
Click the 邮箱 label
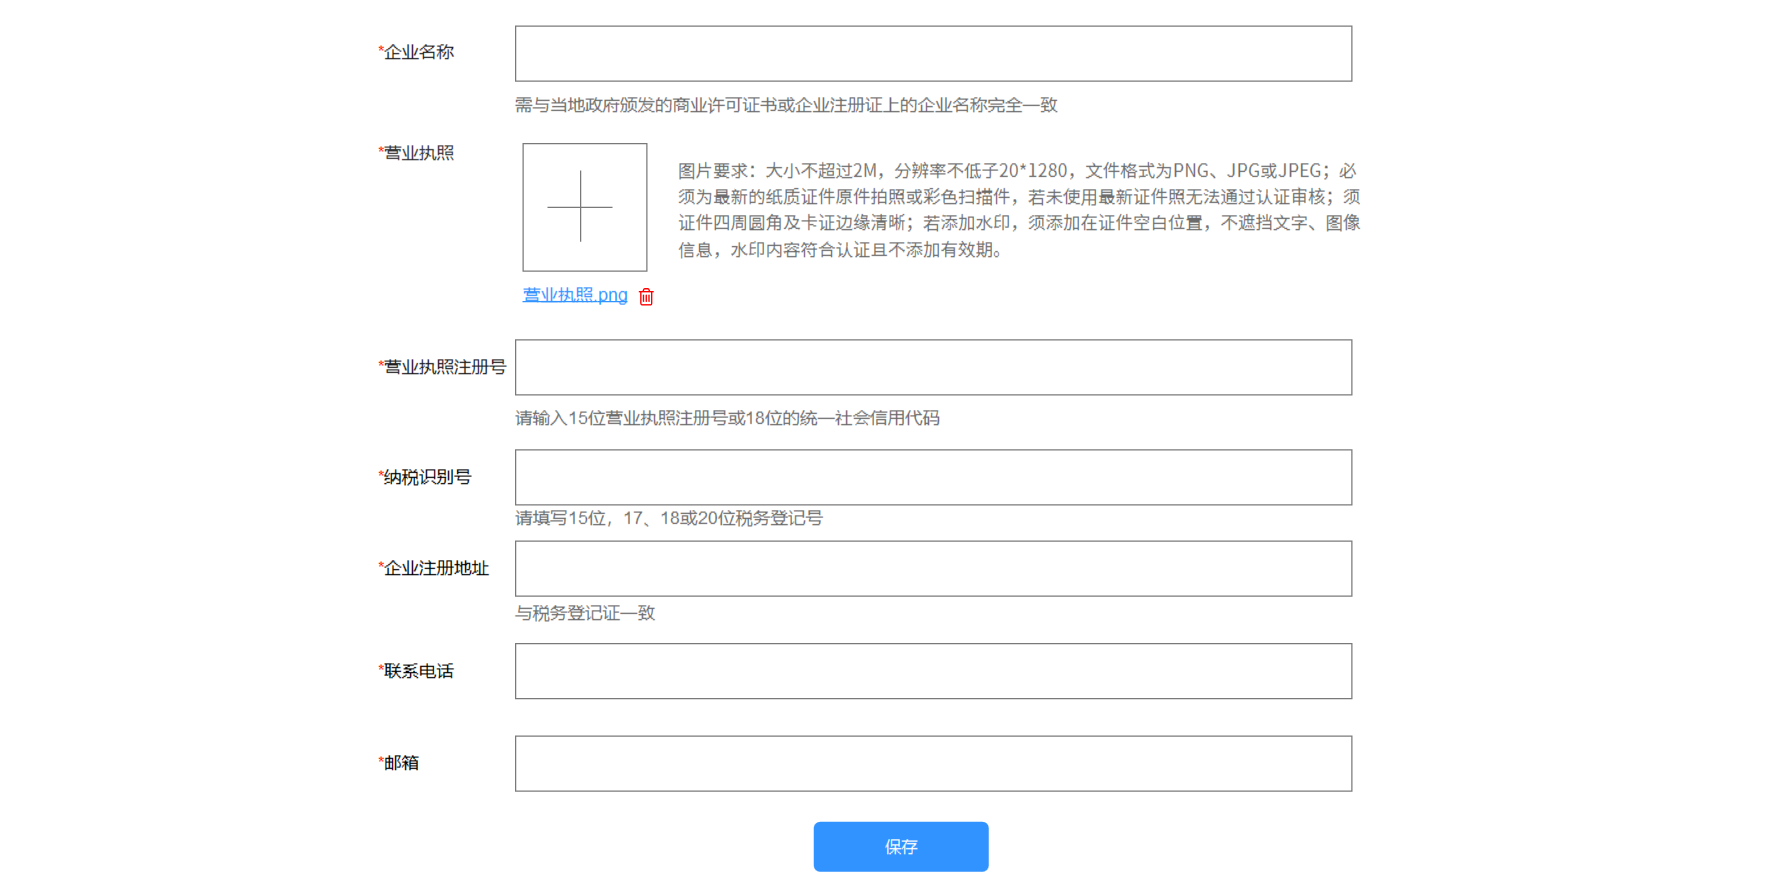point(401,763)
